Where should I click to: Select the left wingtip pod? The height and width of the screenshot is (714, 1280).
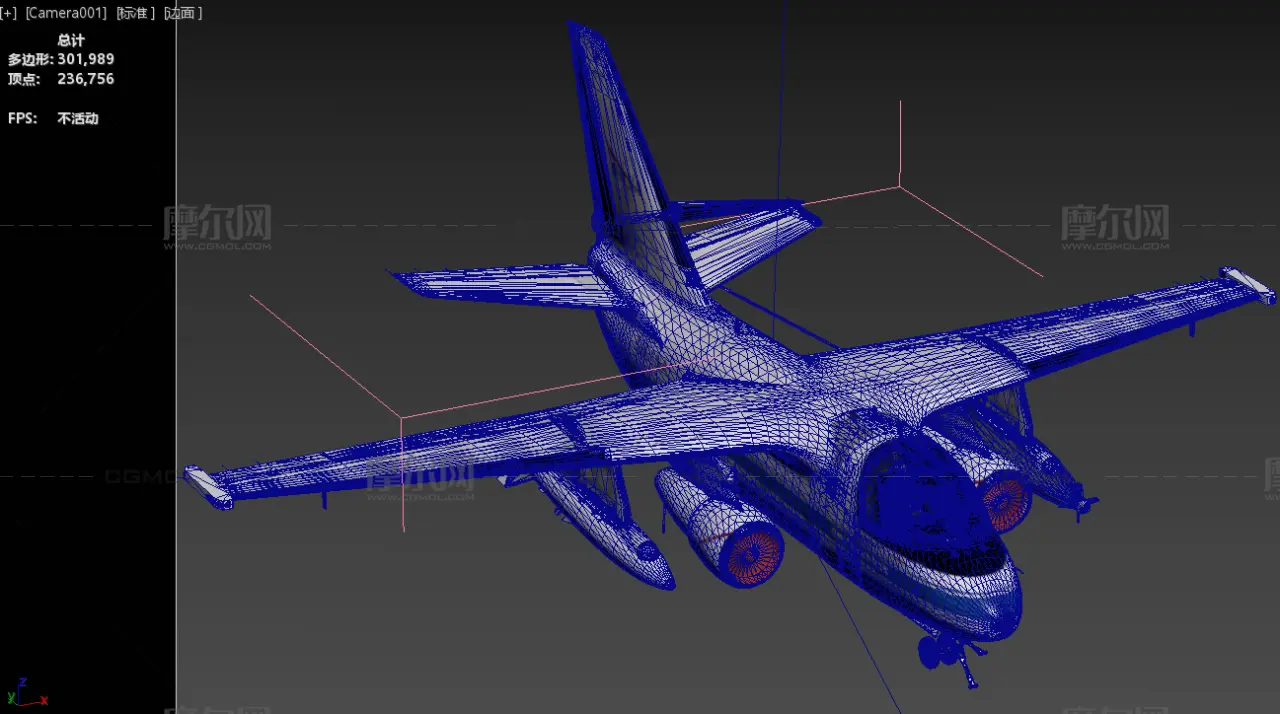click(x=208, y=487)
